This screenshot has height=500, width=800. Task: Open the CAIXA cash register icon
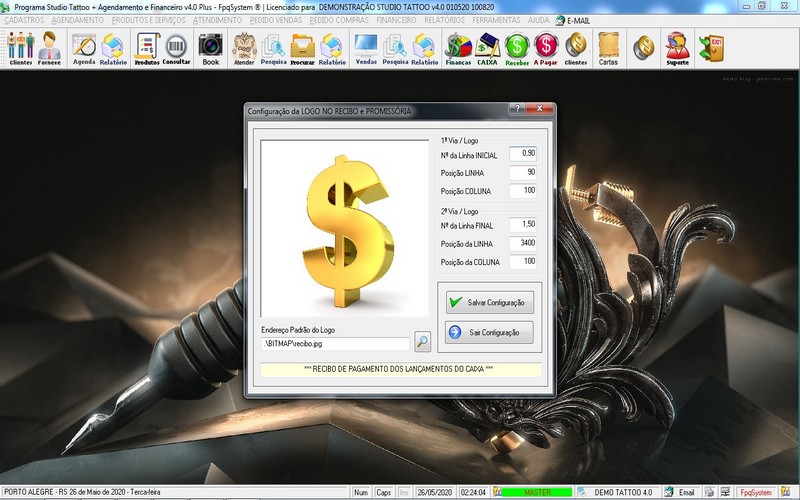[487, 48]
